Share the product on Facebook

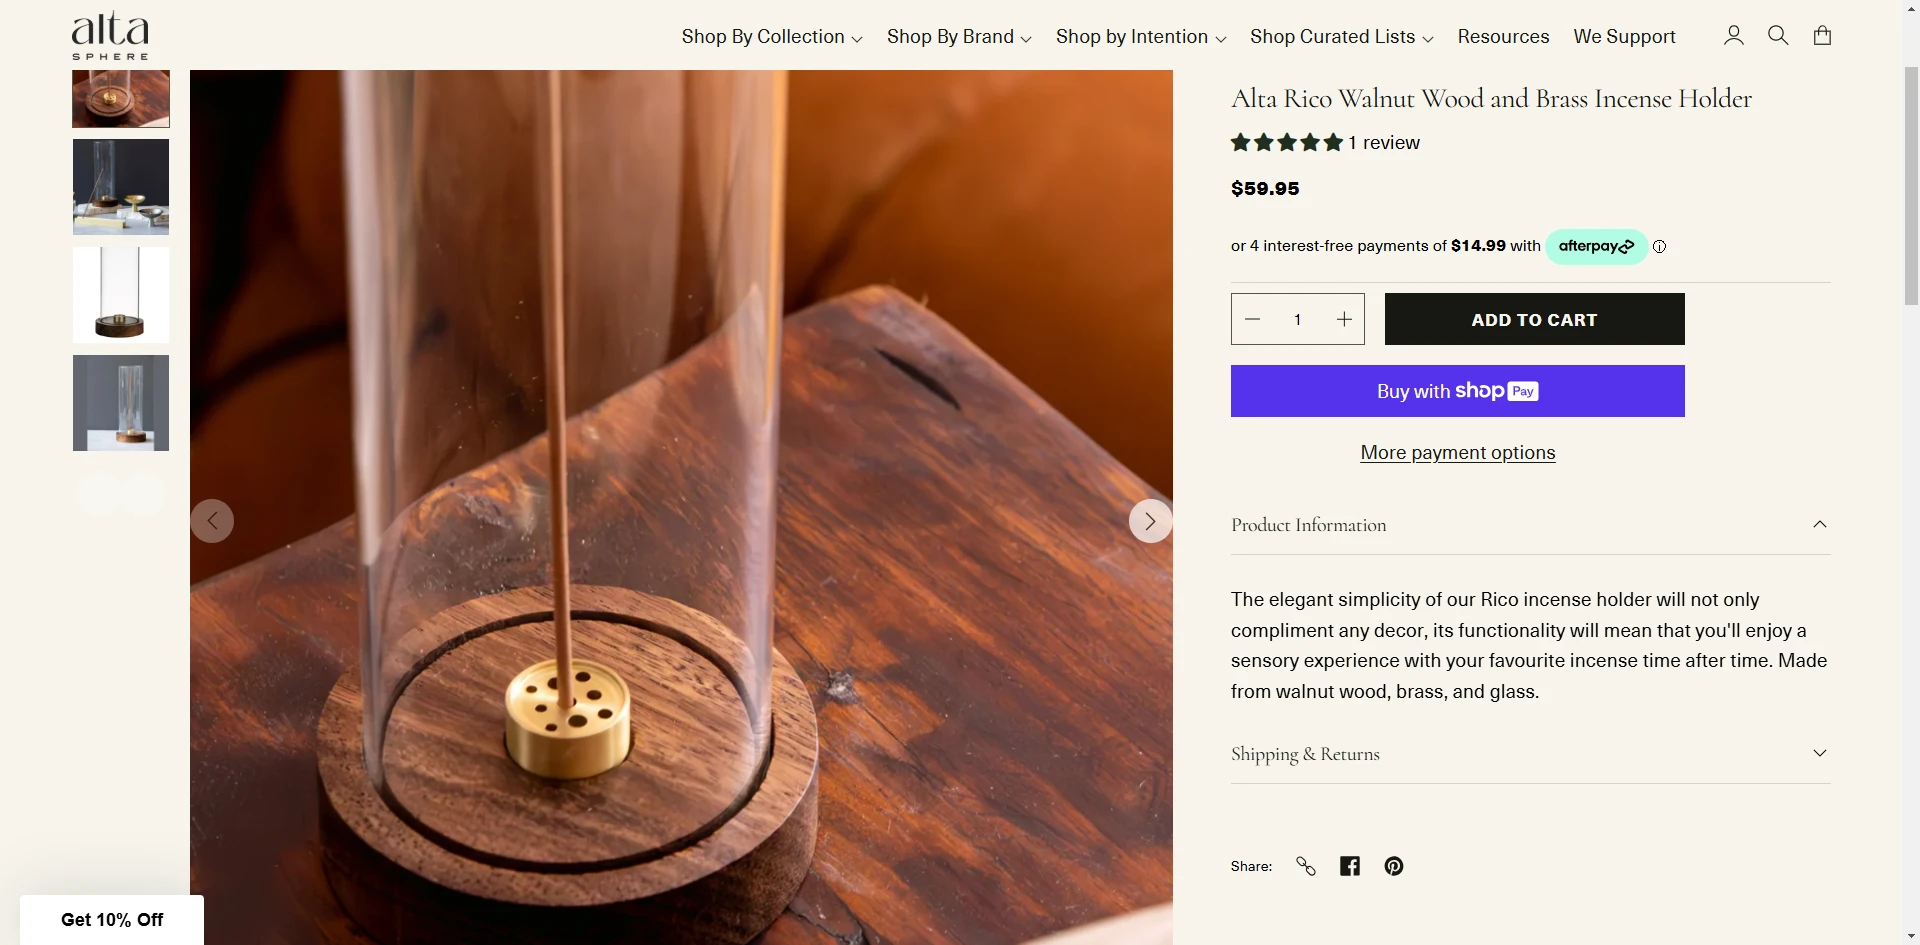point(1349,866)
